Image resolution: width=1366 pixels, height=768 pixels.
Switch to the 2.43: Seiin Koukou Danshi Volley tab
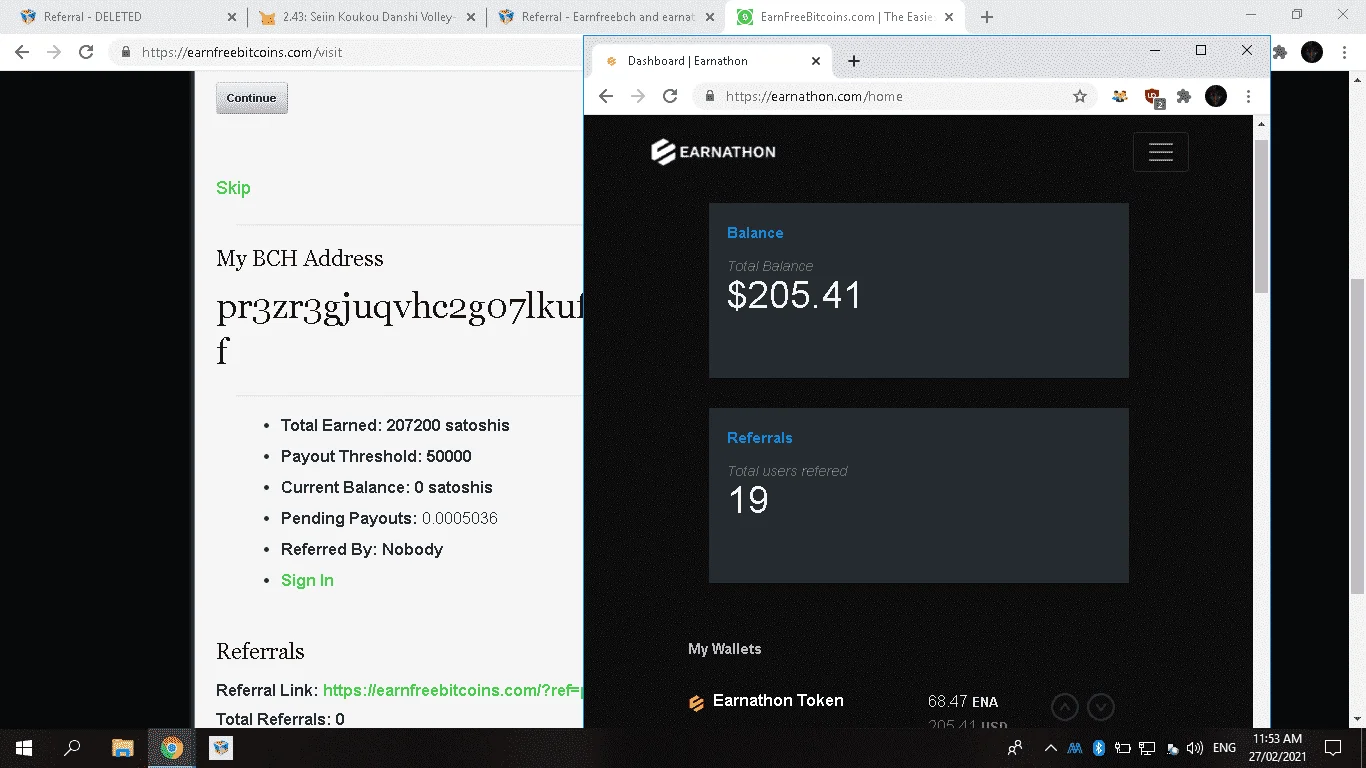(x=366, y=17)
